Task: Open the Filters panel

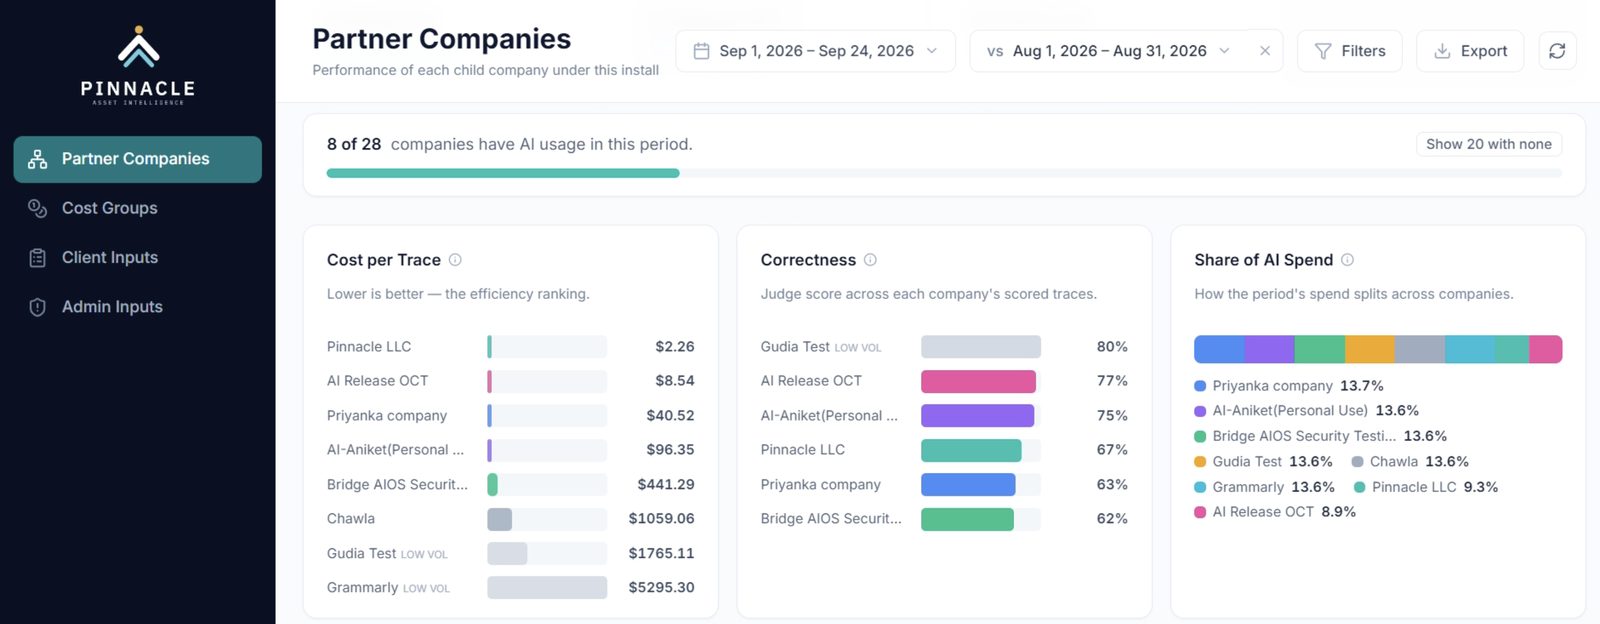Action: click(x=1349, y=51)
